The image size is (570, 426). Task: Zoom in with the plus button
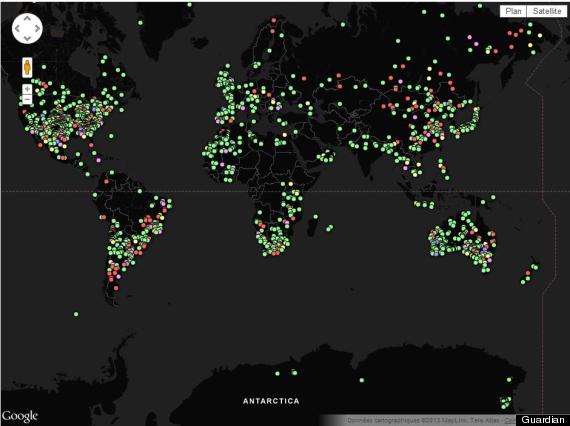(27, 89)
